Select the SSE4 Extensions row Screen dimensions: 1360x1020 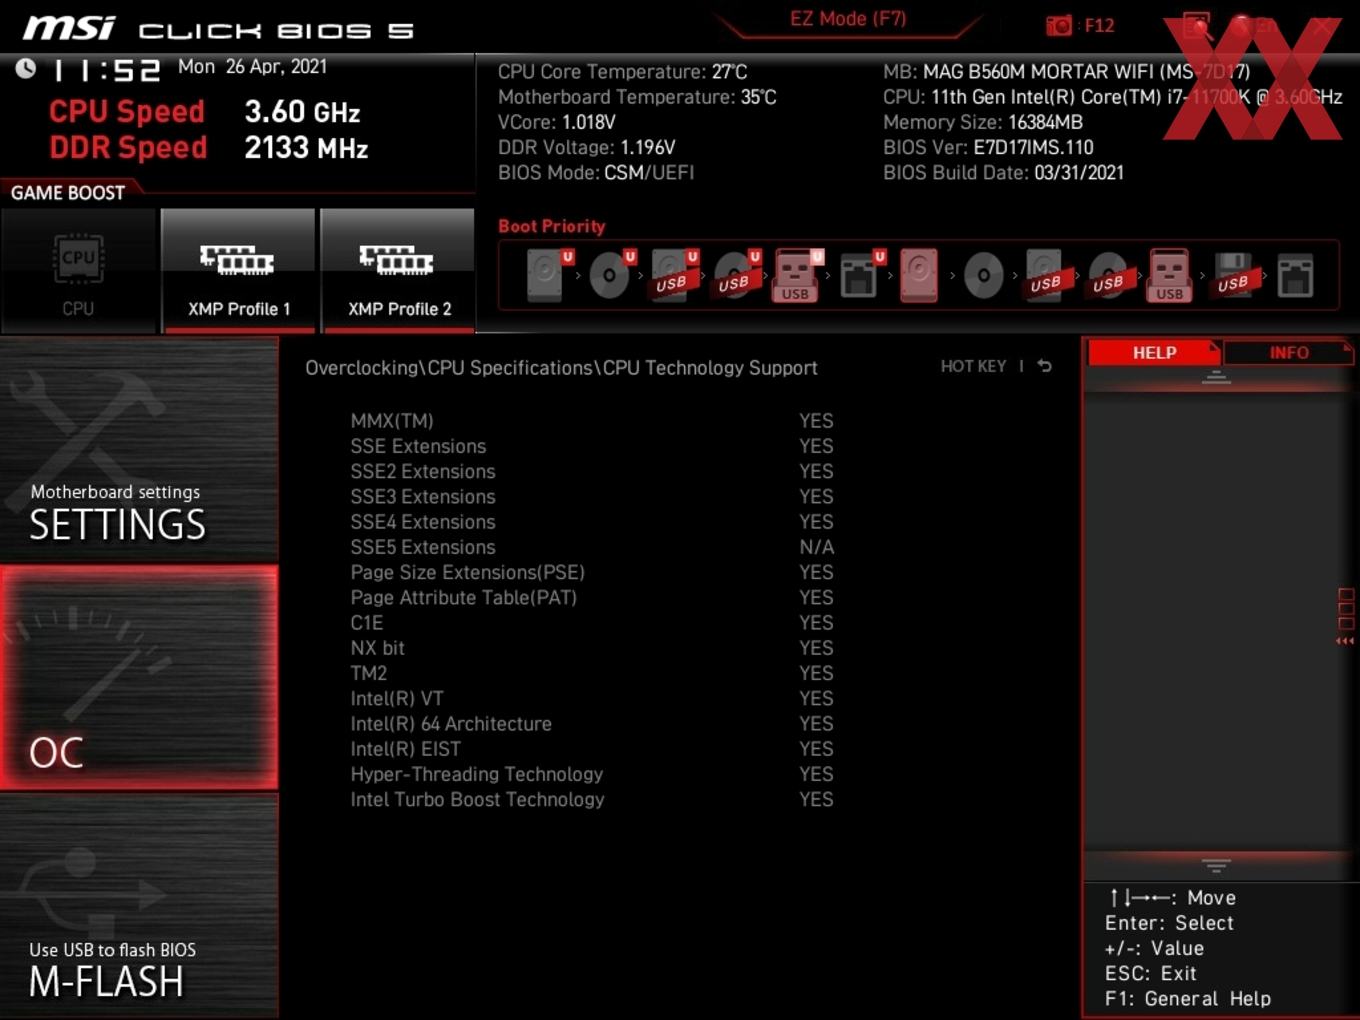click(x=592, y=522)
